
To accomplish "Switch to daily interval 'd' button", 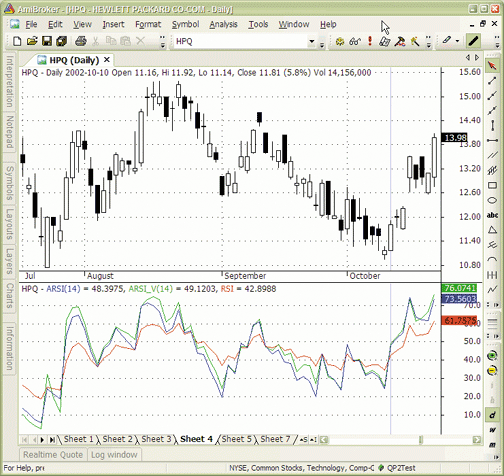I will pyautogui.click(x=492, y=415).
